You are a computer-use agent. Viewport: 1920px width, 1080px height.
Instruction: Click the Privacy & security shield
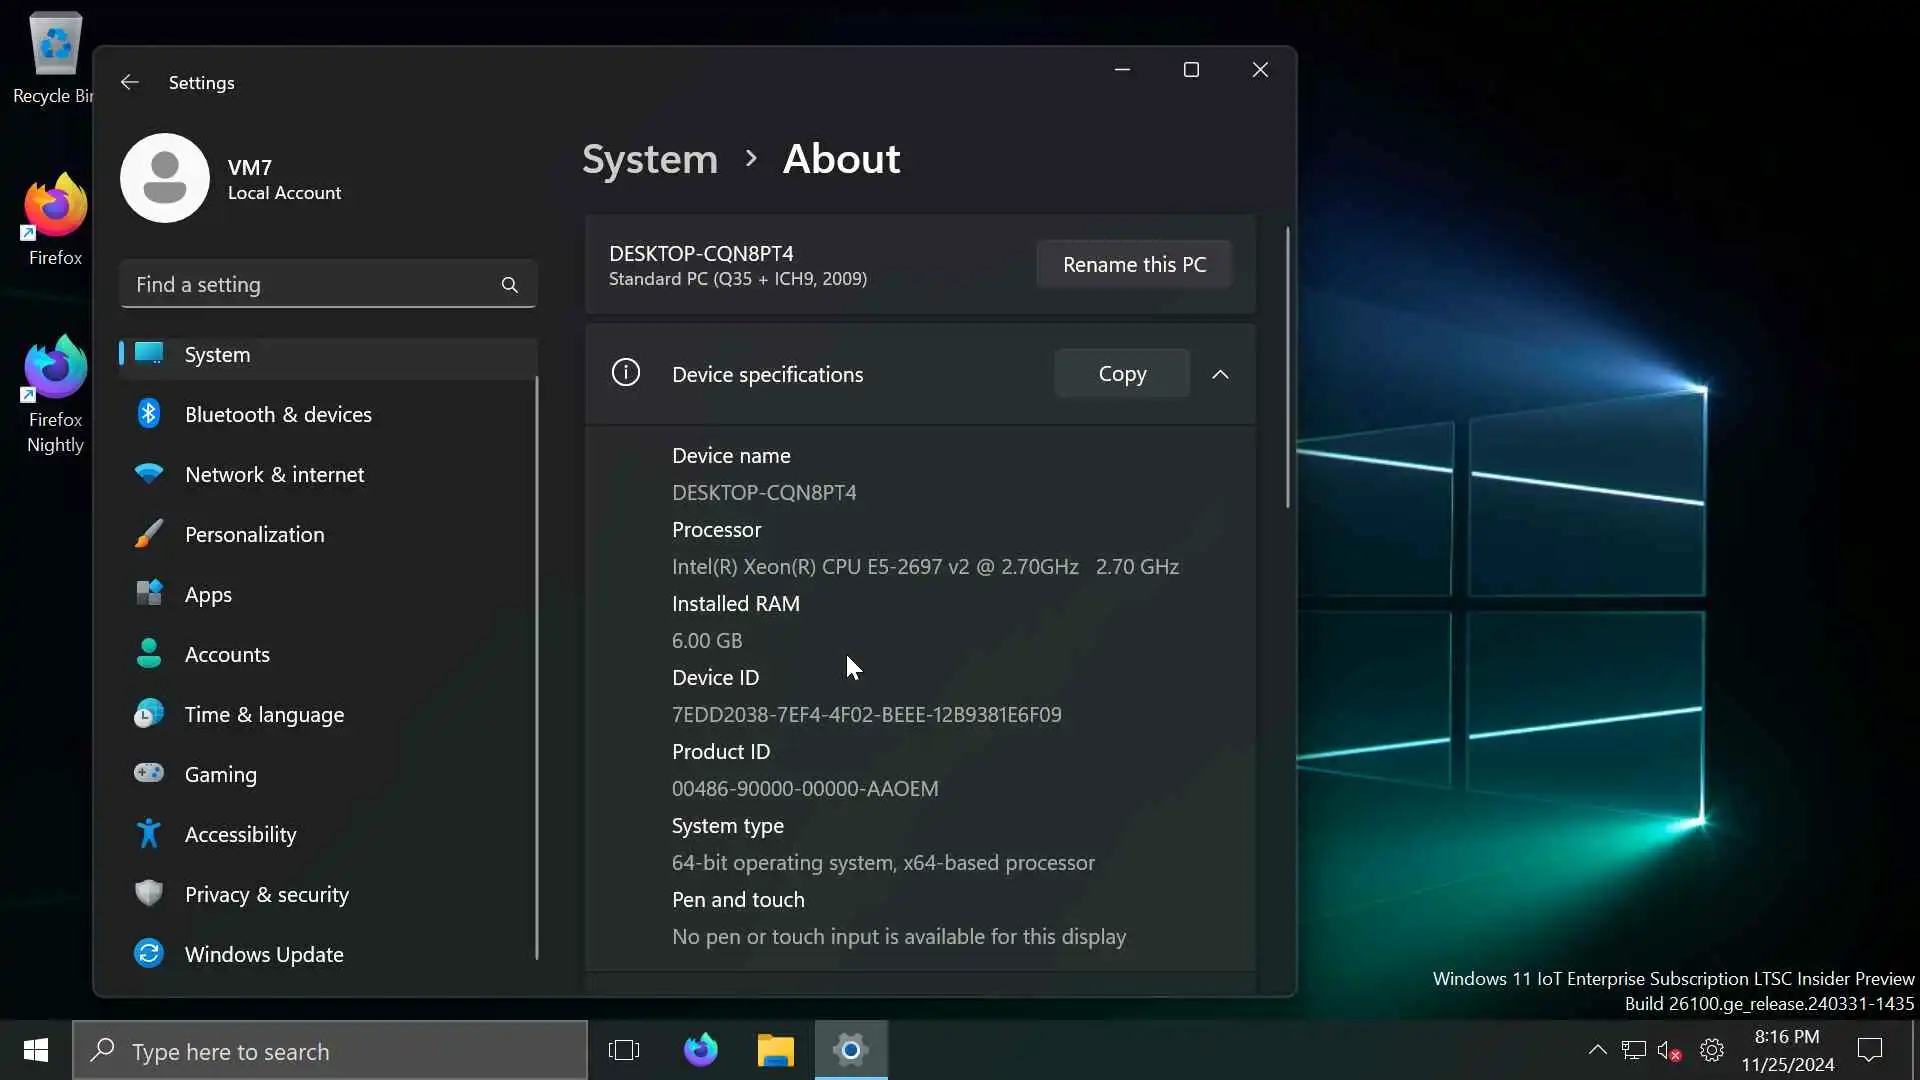[149, 894]
